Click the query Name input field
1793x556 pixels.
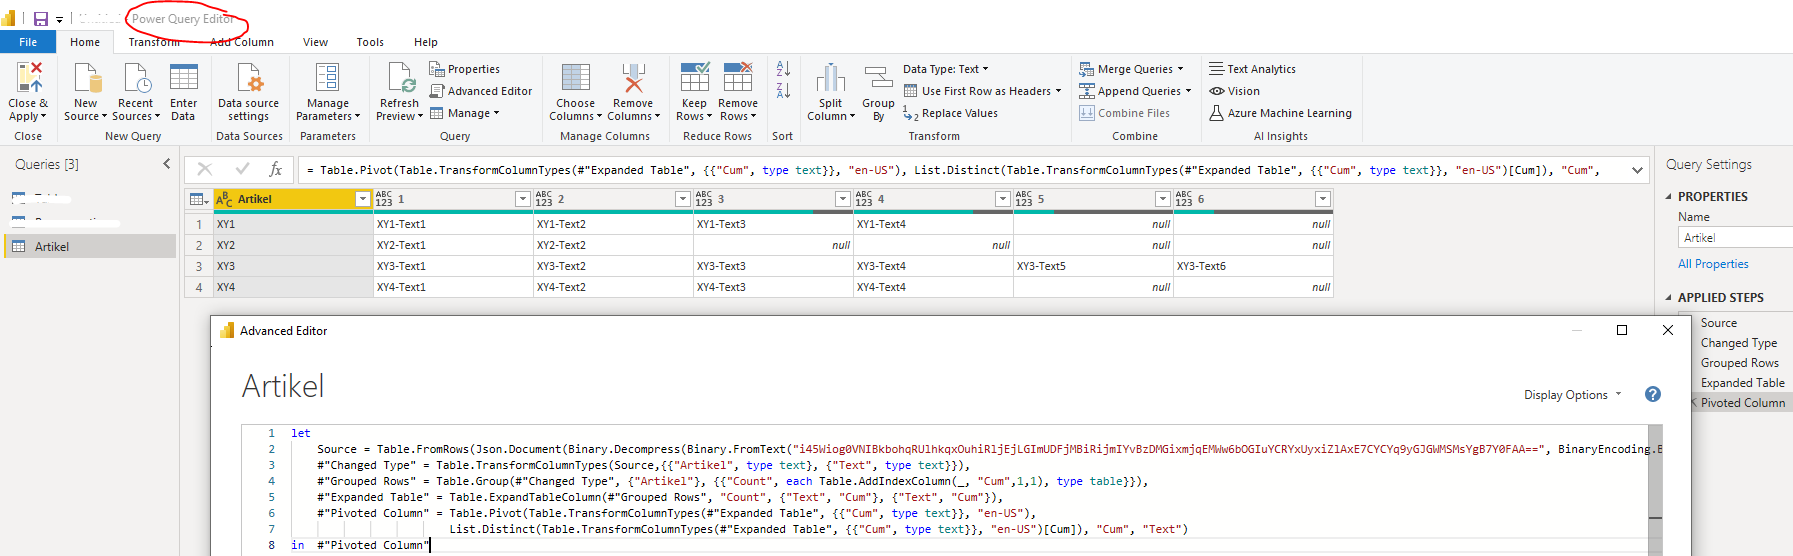pyautogui.click(x=1735, y=238)
